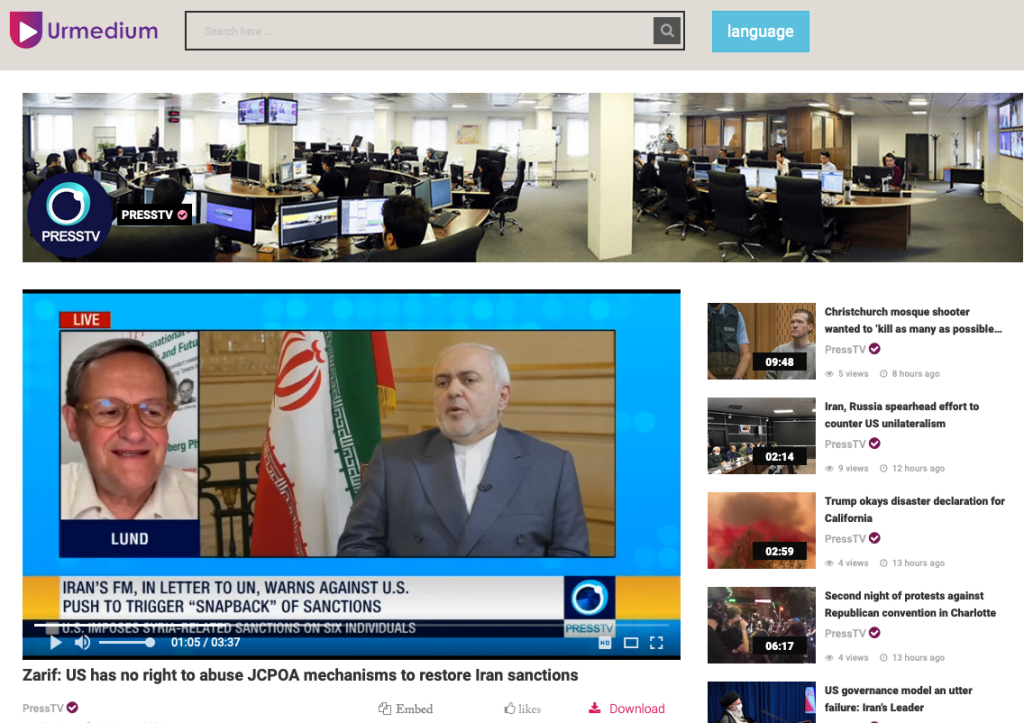Open the language selector
The height and width of the screenshot is (723, 1024).
(x=760, y=31)
